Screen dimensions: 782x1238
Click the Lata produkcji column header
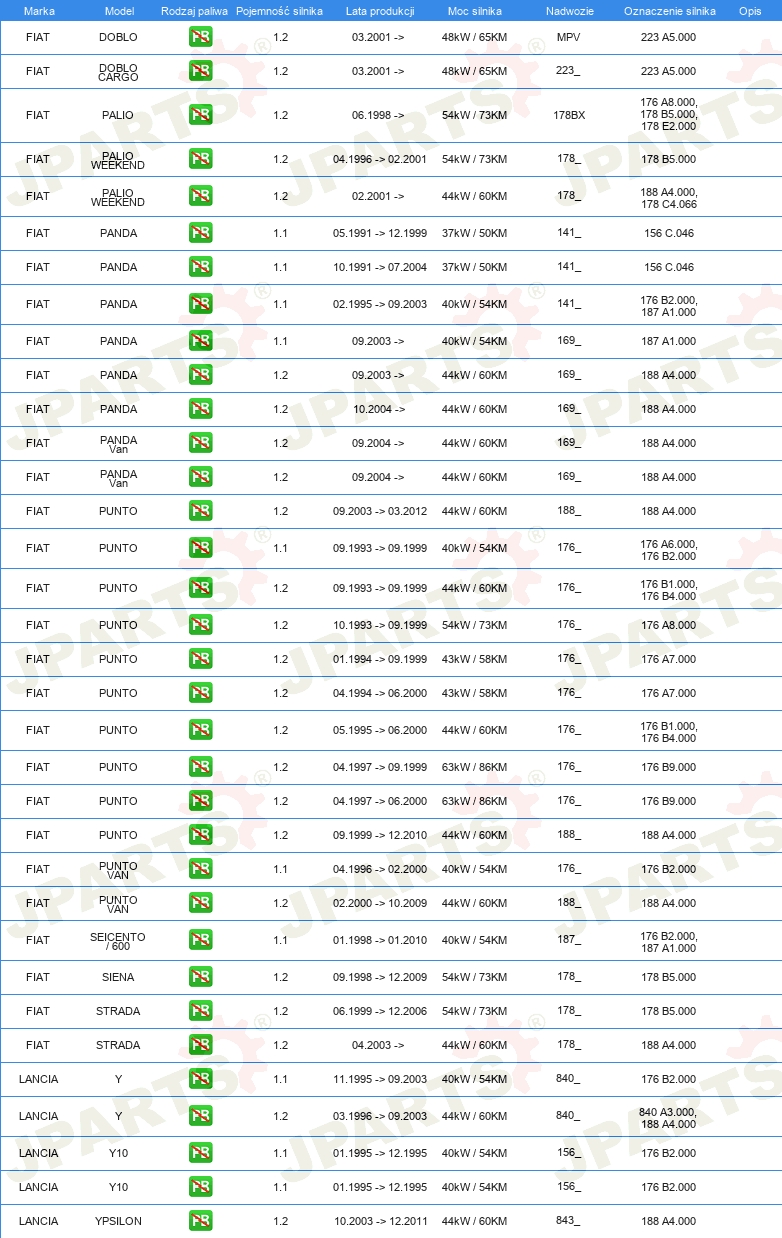coord(380,11)
